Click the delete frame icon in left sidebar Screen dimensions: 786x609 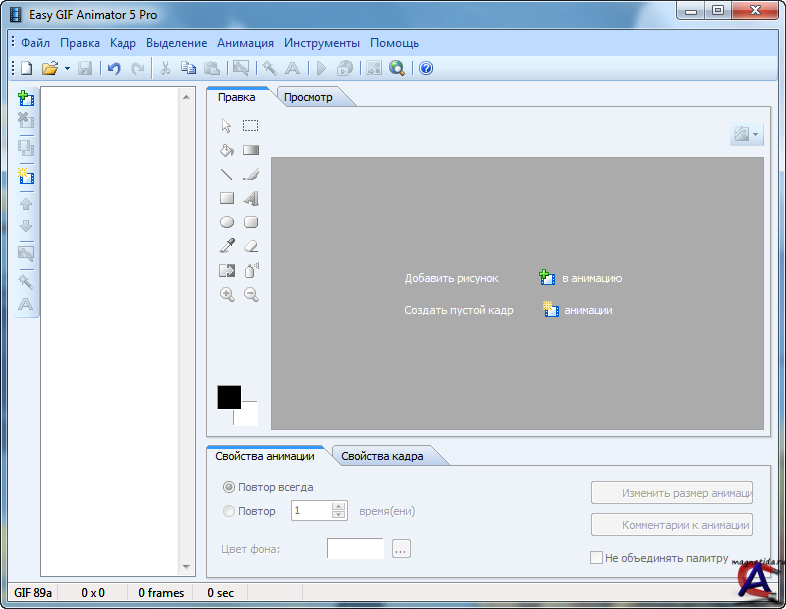[26, 120]
